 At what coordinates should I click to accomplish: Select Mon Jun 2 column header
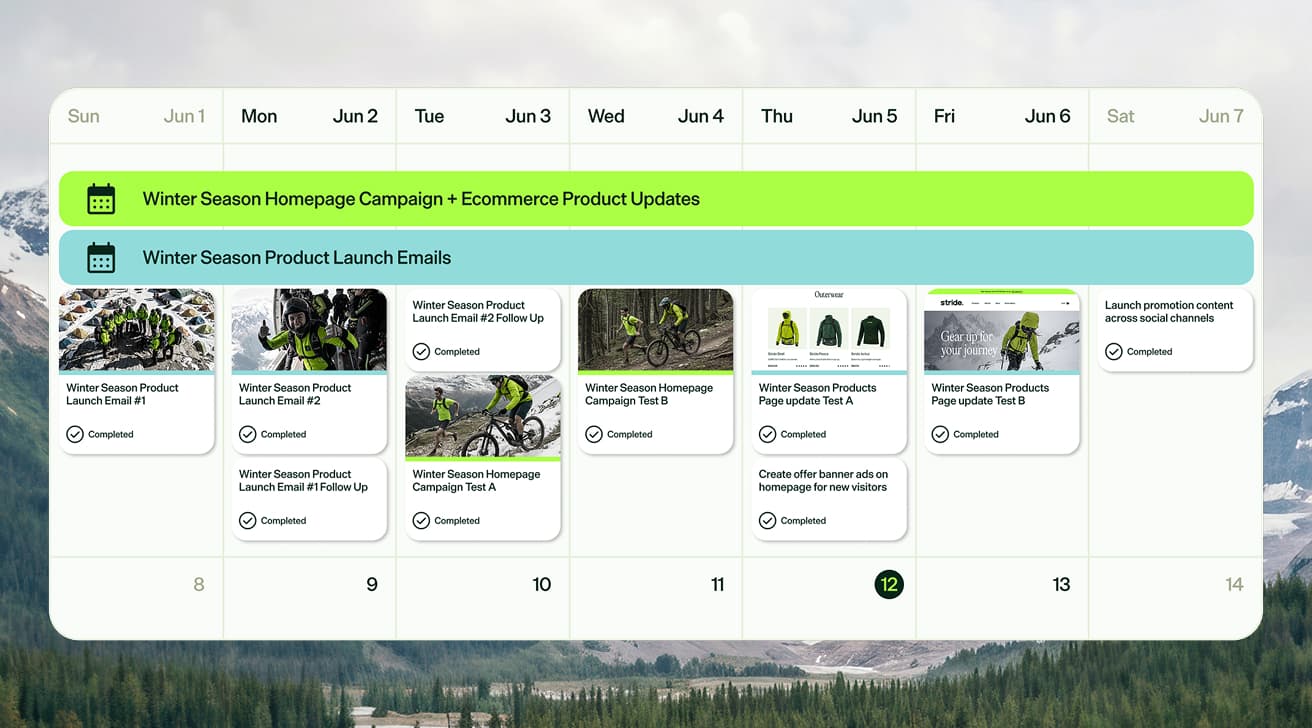tap(309, 116)
